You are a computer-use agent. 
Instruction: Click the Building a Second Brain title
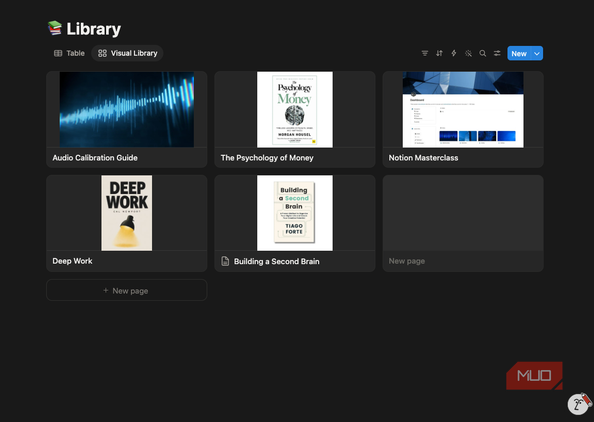(277, 261)
